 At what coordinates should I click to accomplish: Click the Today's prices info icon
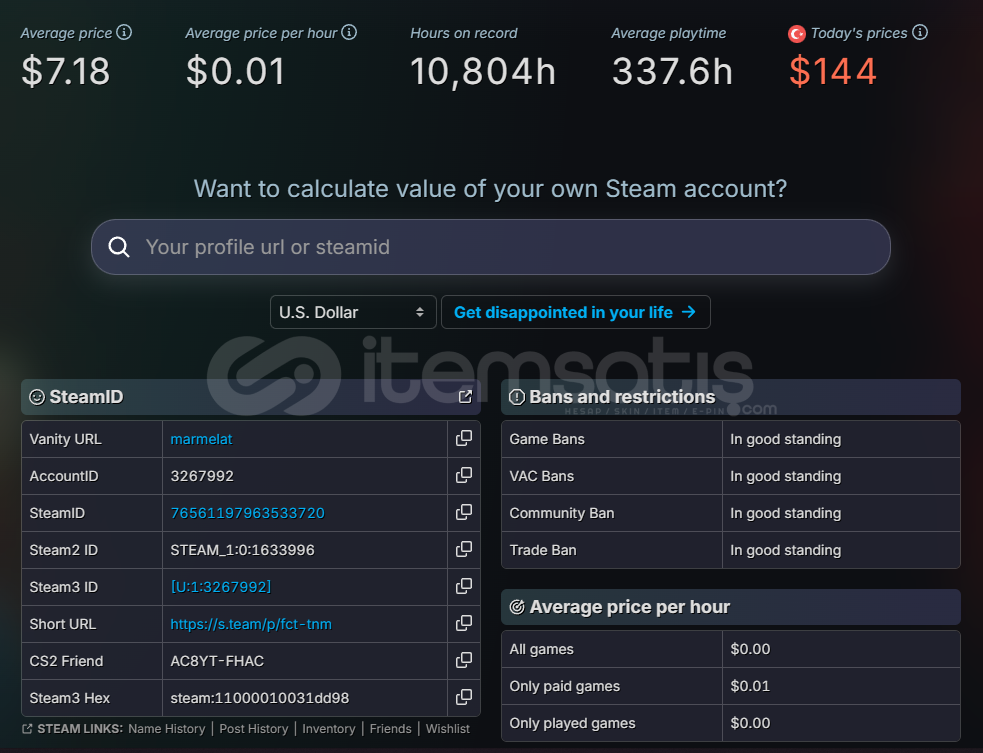click(920, 32)
